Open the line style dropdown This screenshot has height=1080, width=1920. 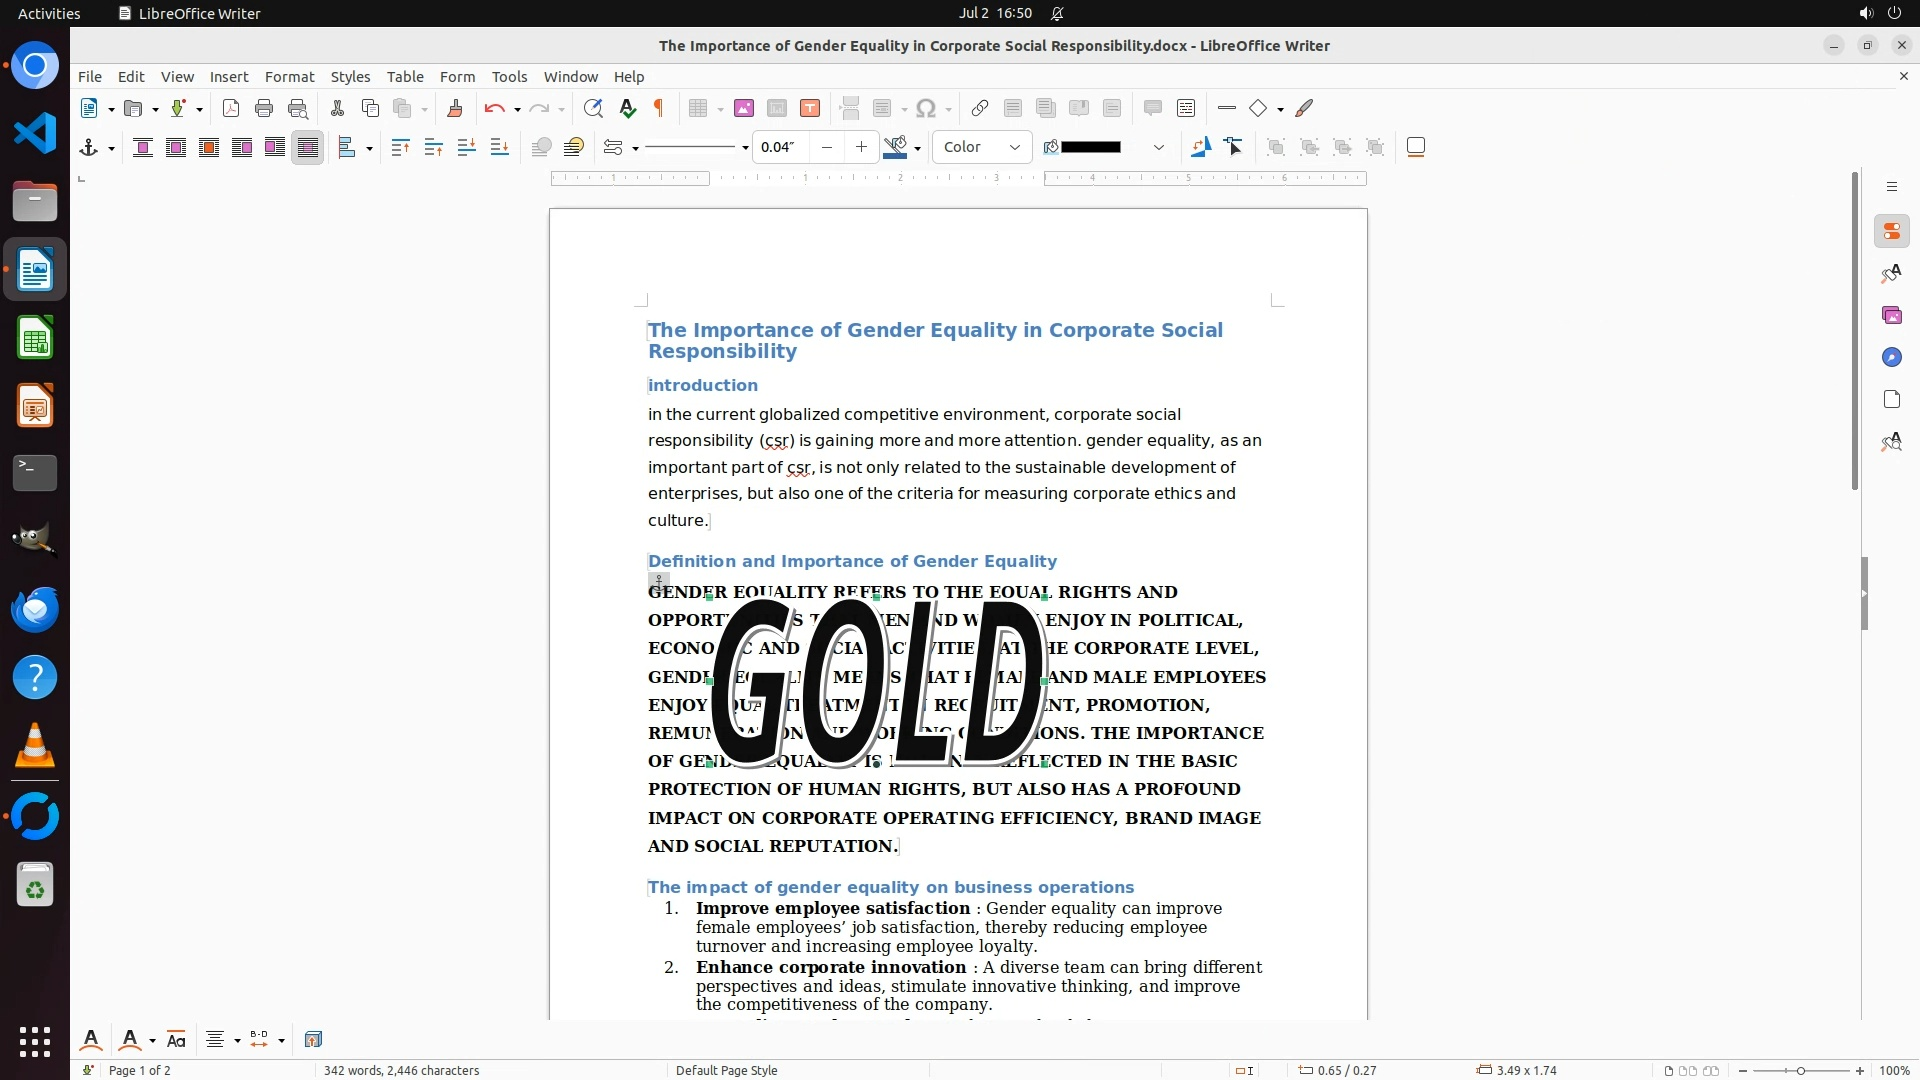click(745, 149)
